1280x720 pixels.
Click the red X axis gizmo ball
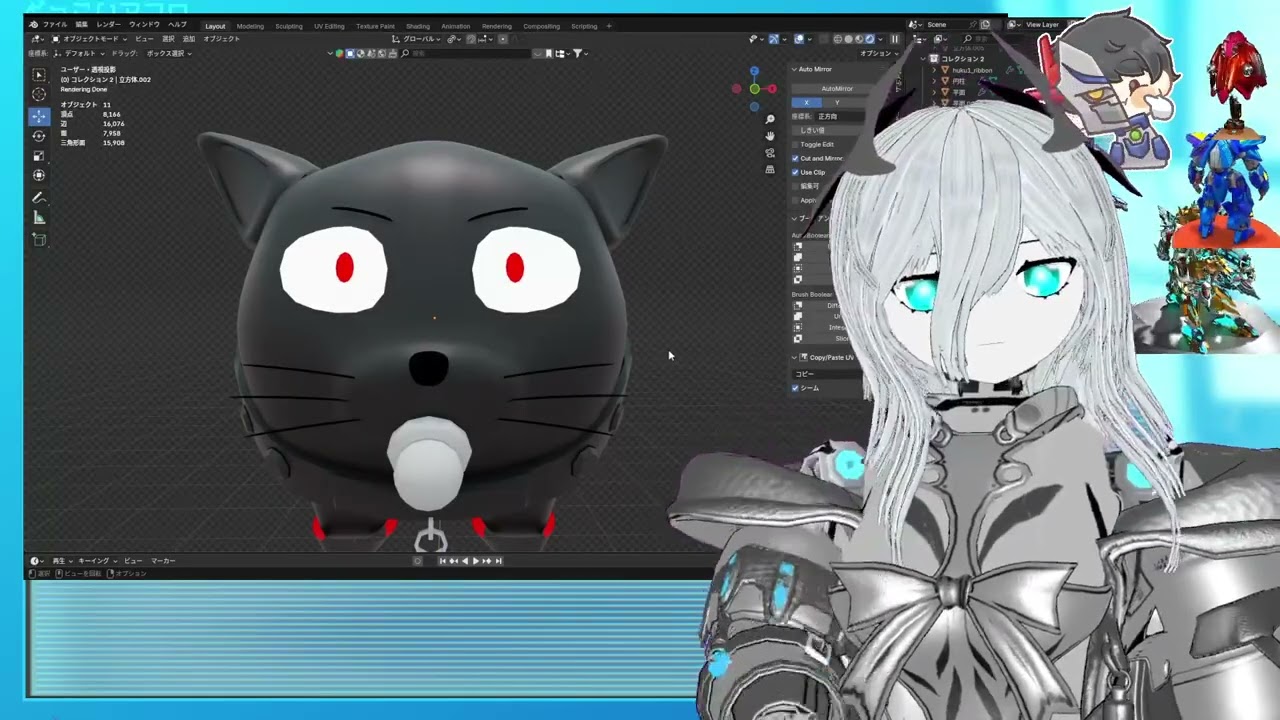[x=771, y=89]
